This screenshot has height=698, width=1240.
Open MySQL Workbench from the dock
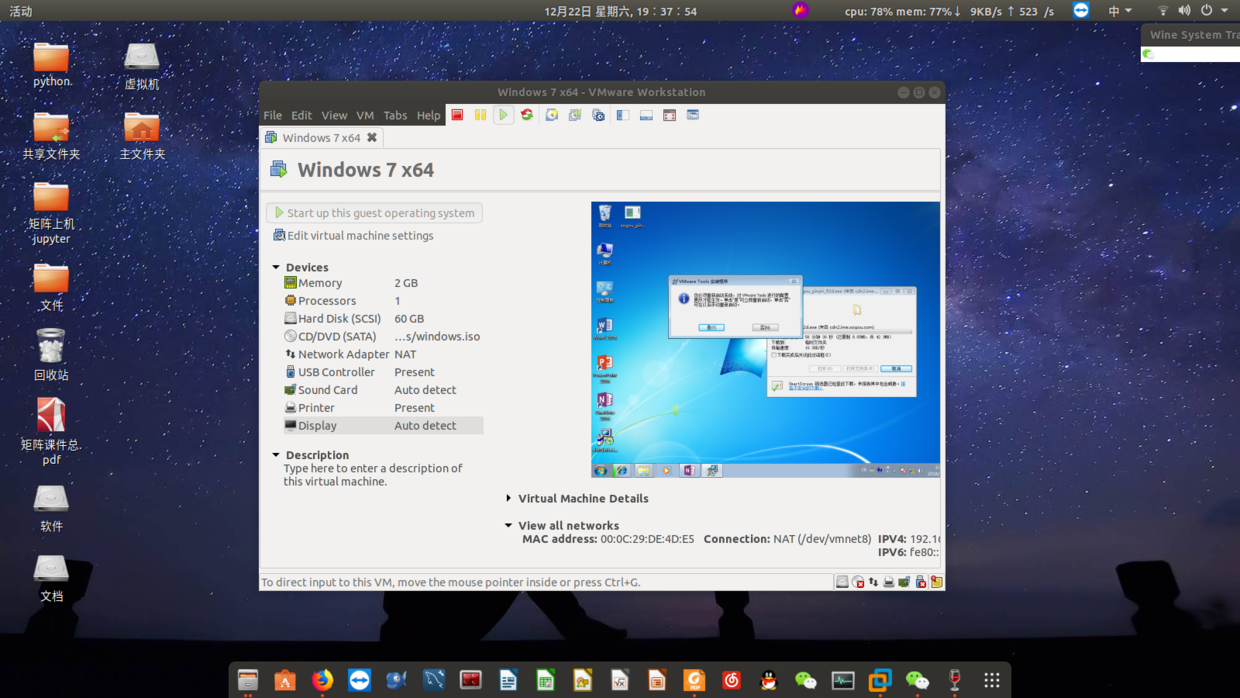point(434,680)
